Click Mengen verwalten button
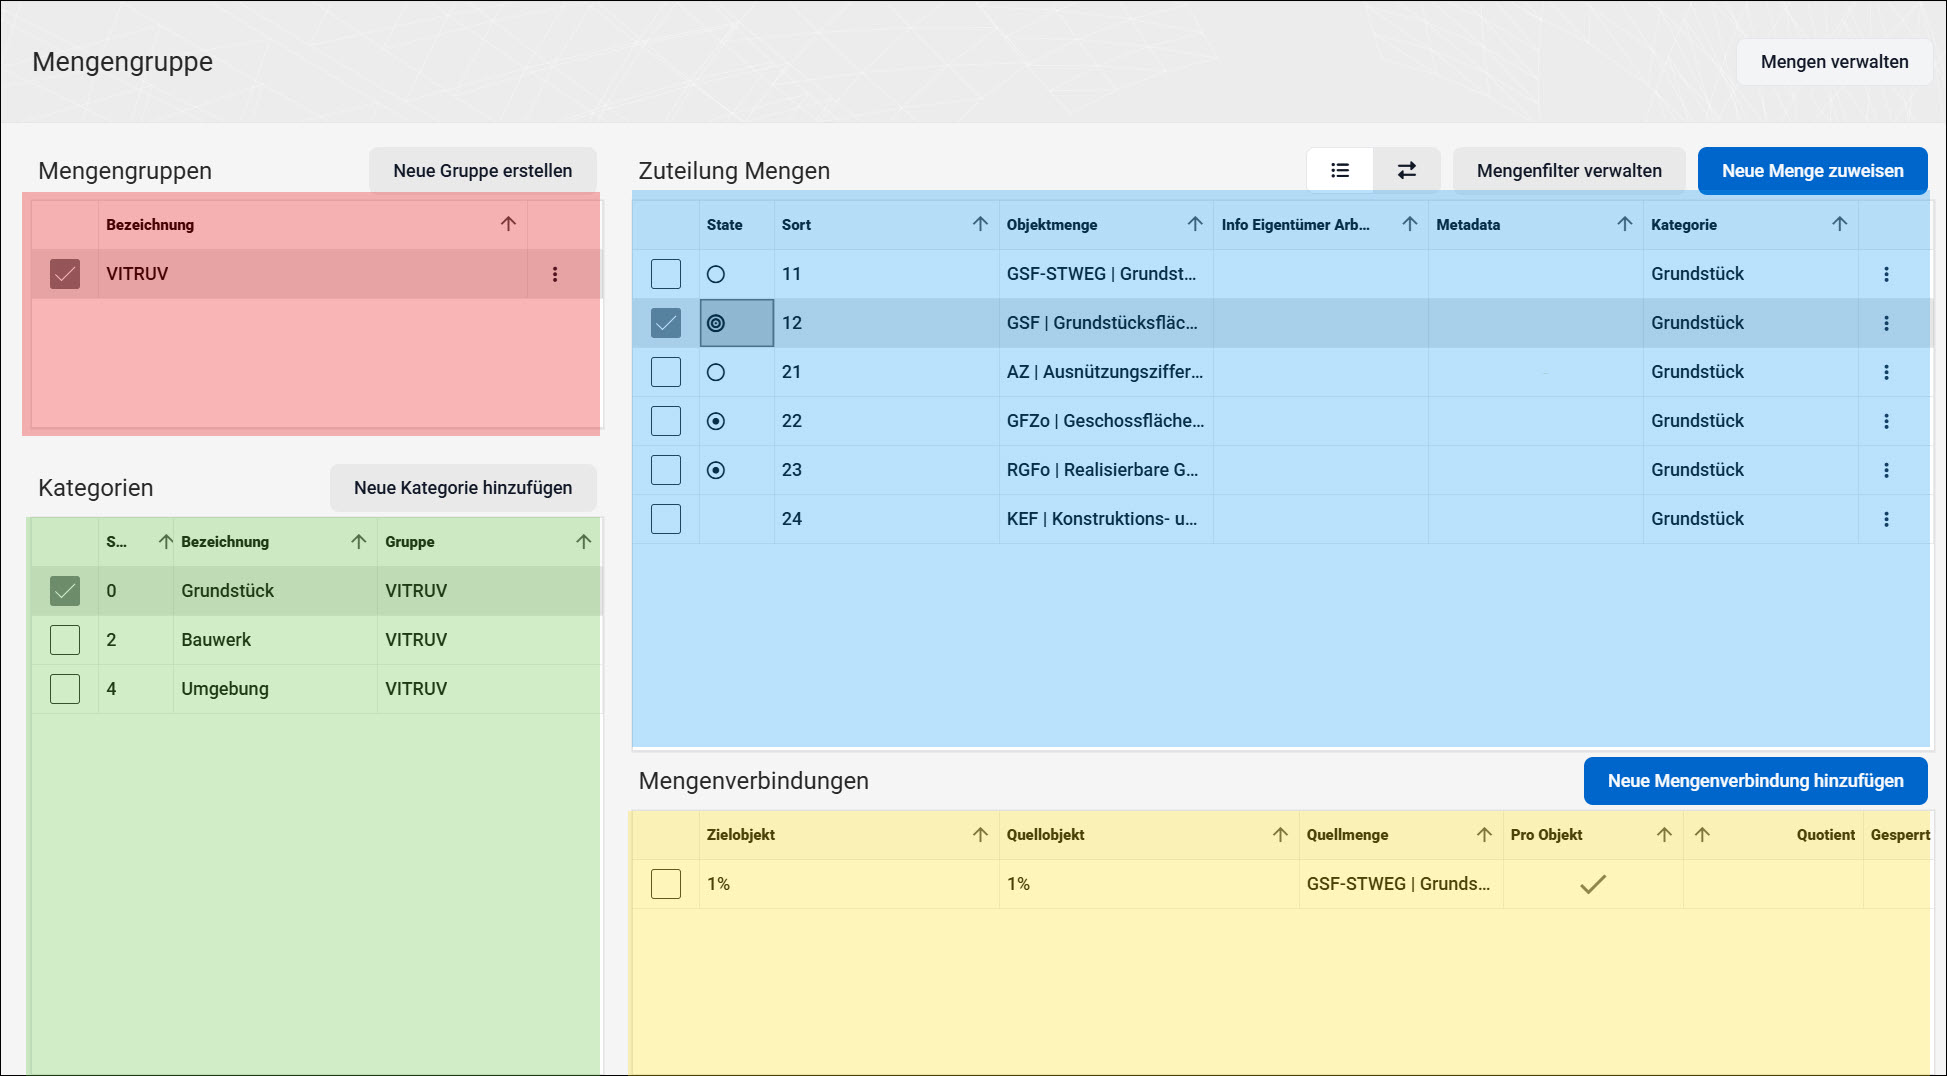 (x=1834, y=62)
